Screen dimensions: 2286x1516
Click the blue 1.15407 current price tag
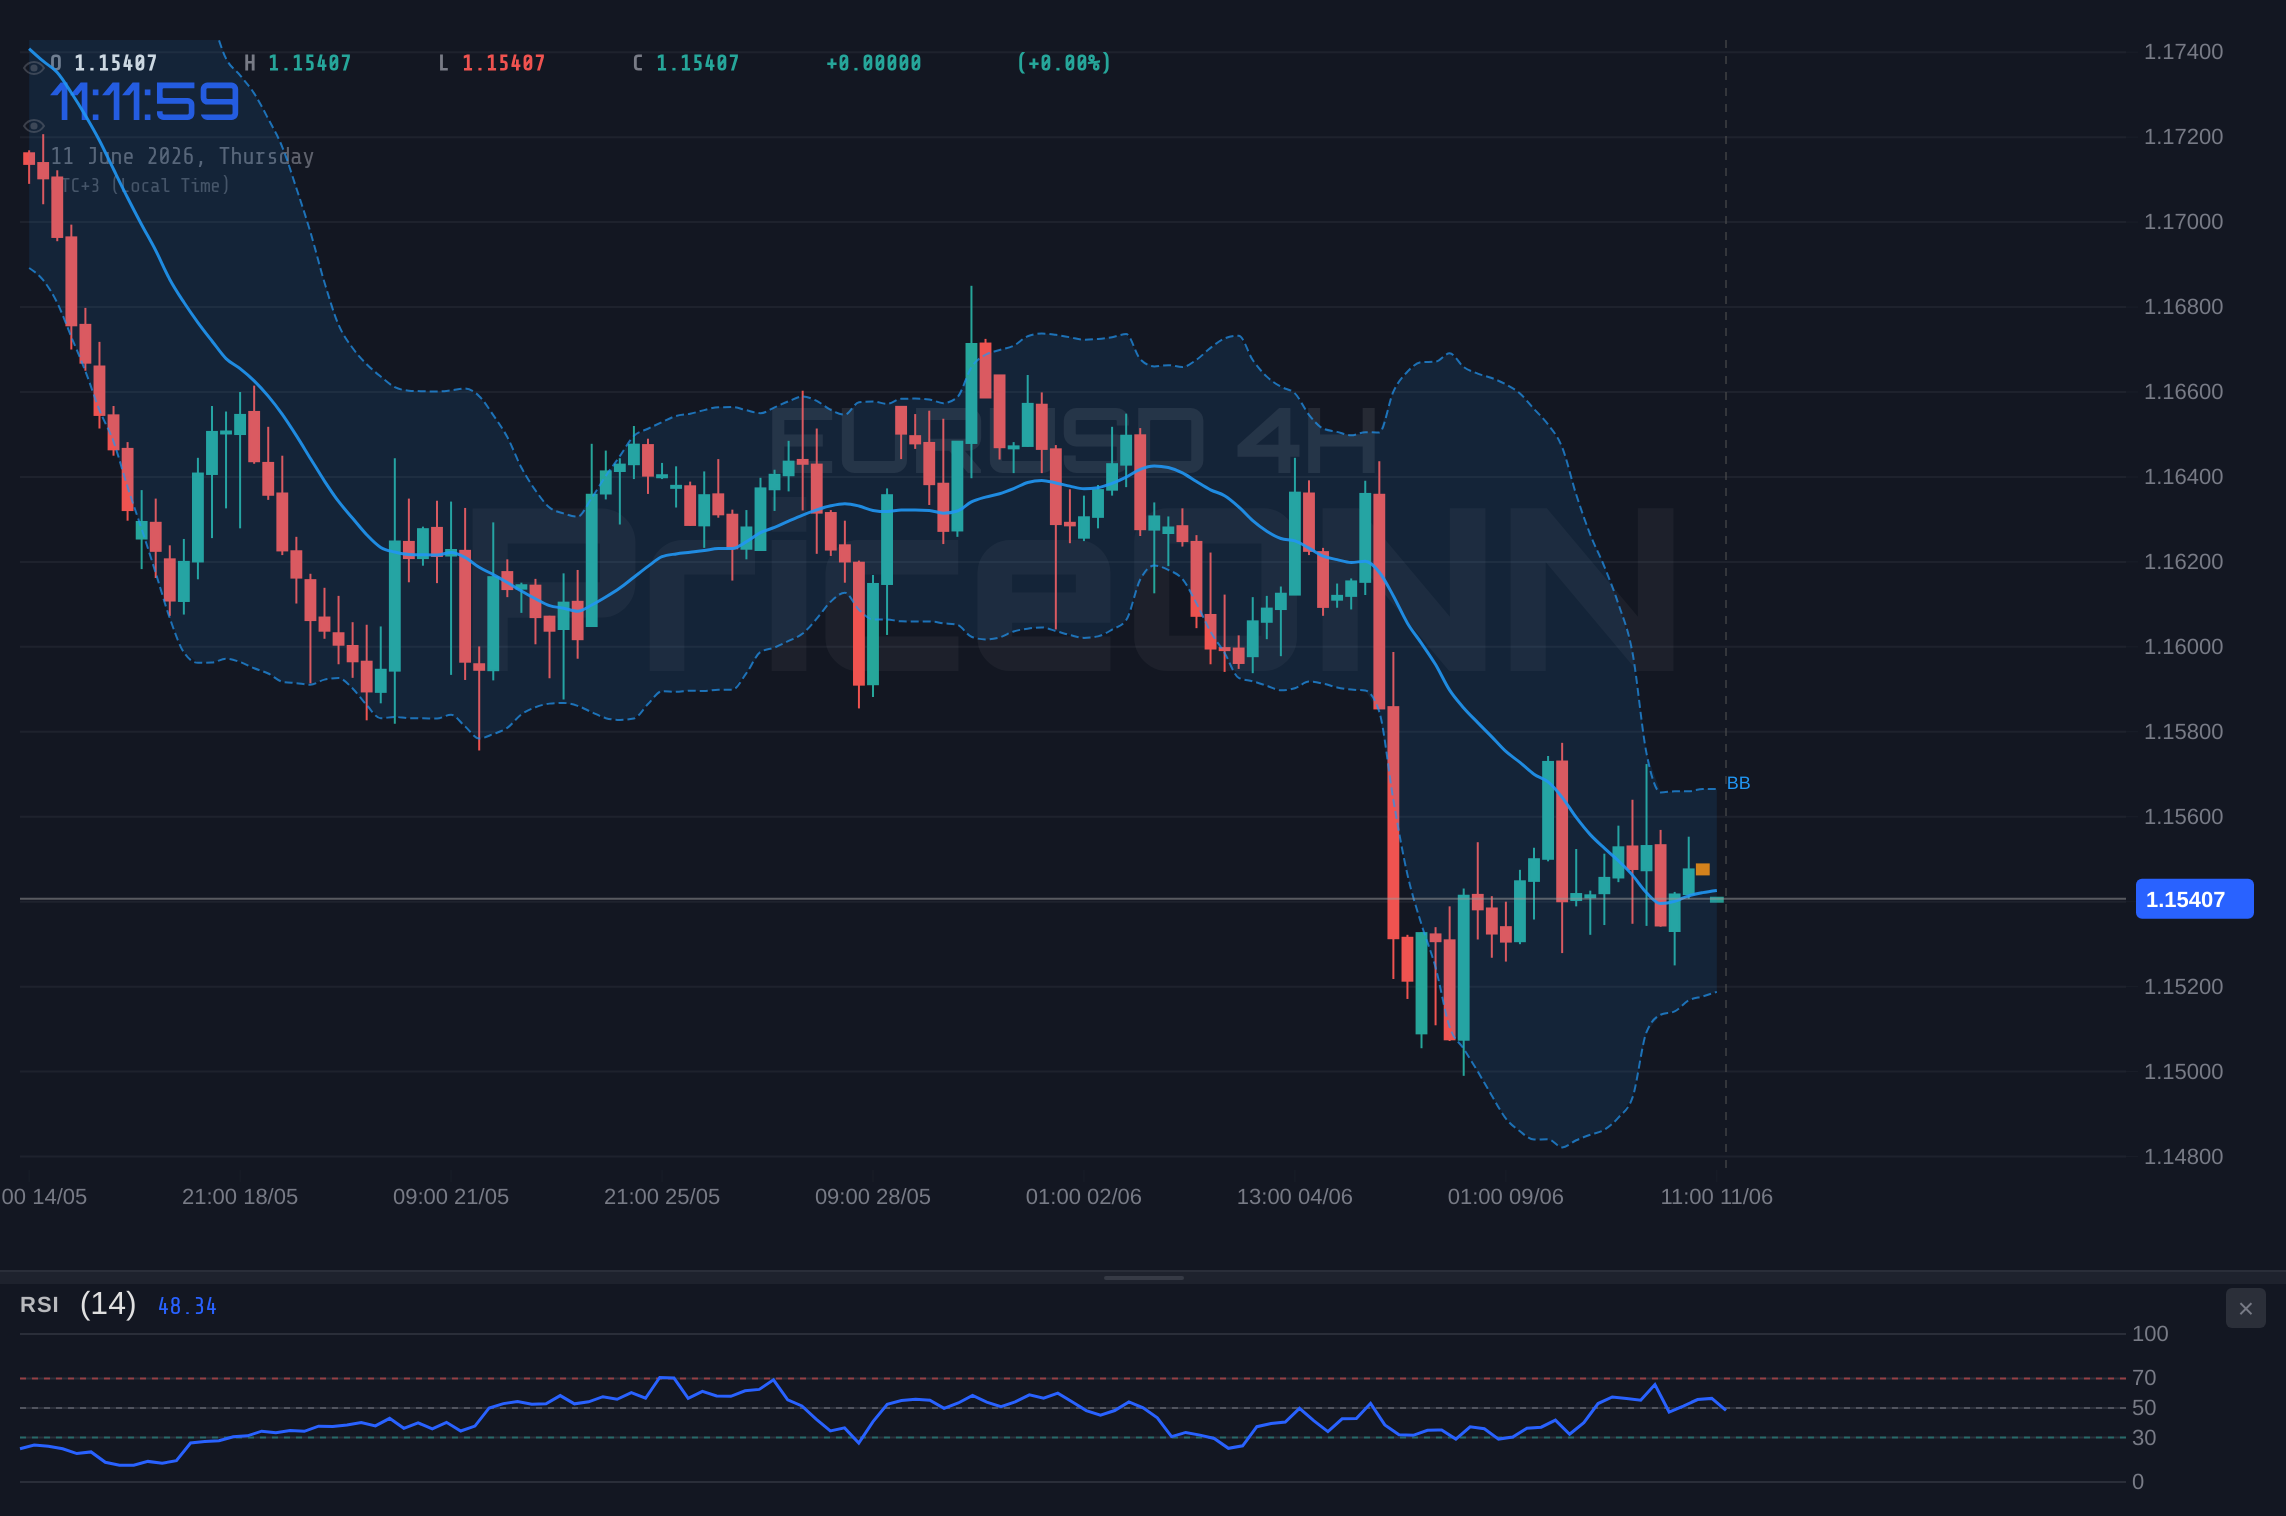click(x=2194, y=899)
